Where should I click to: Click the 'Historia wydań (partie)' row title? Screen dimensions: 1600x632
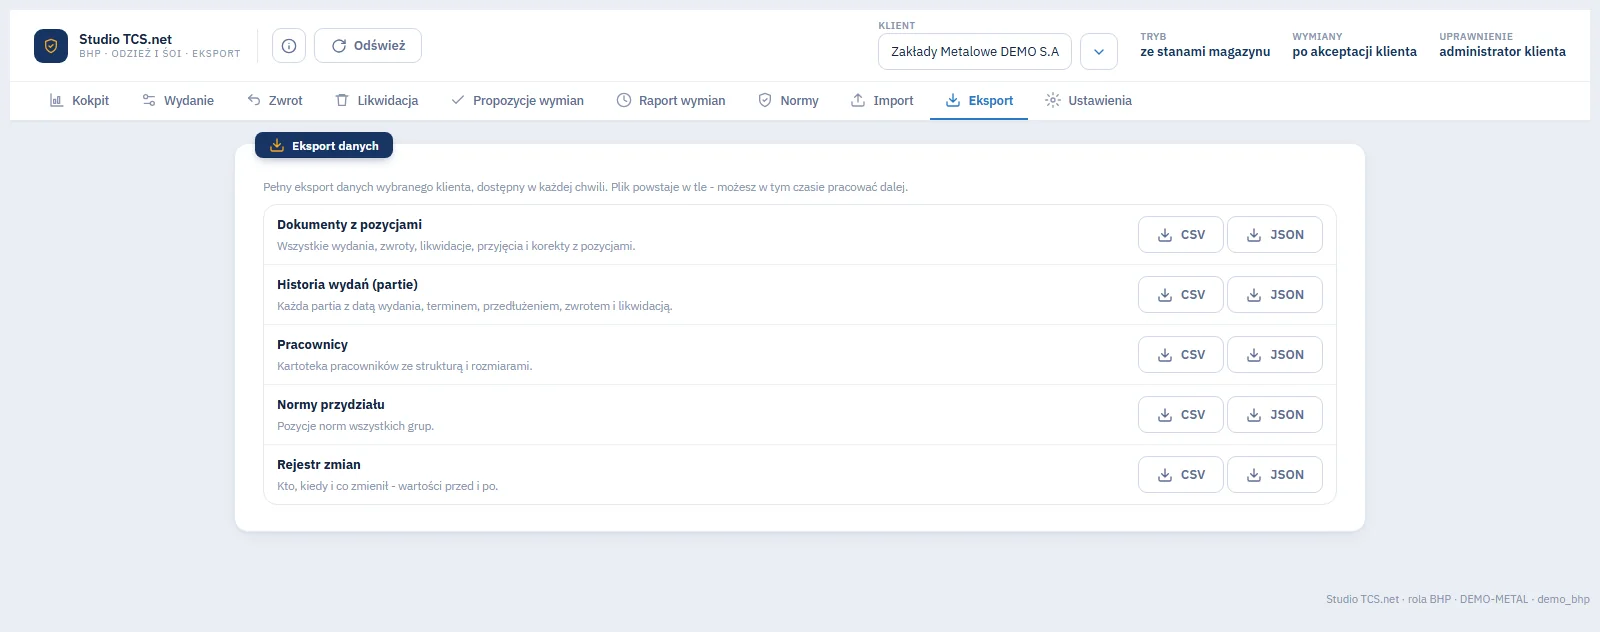click(347, 285)
